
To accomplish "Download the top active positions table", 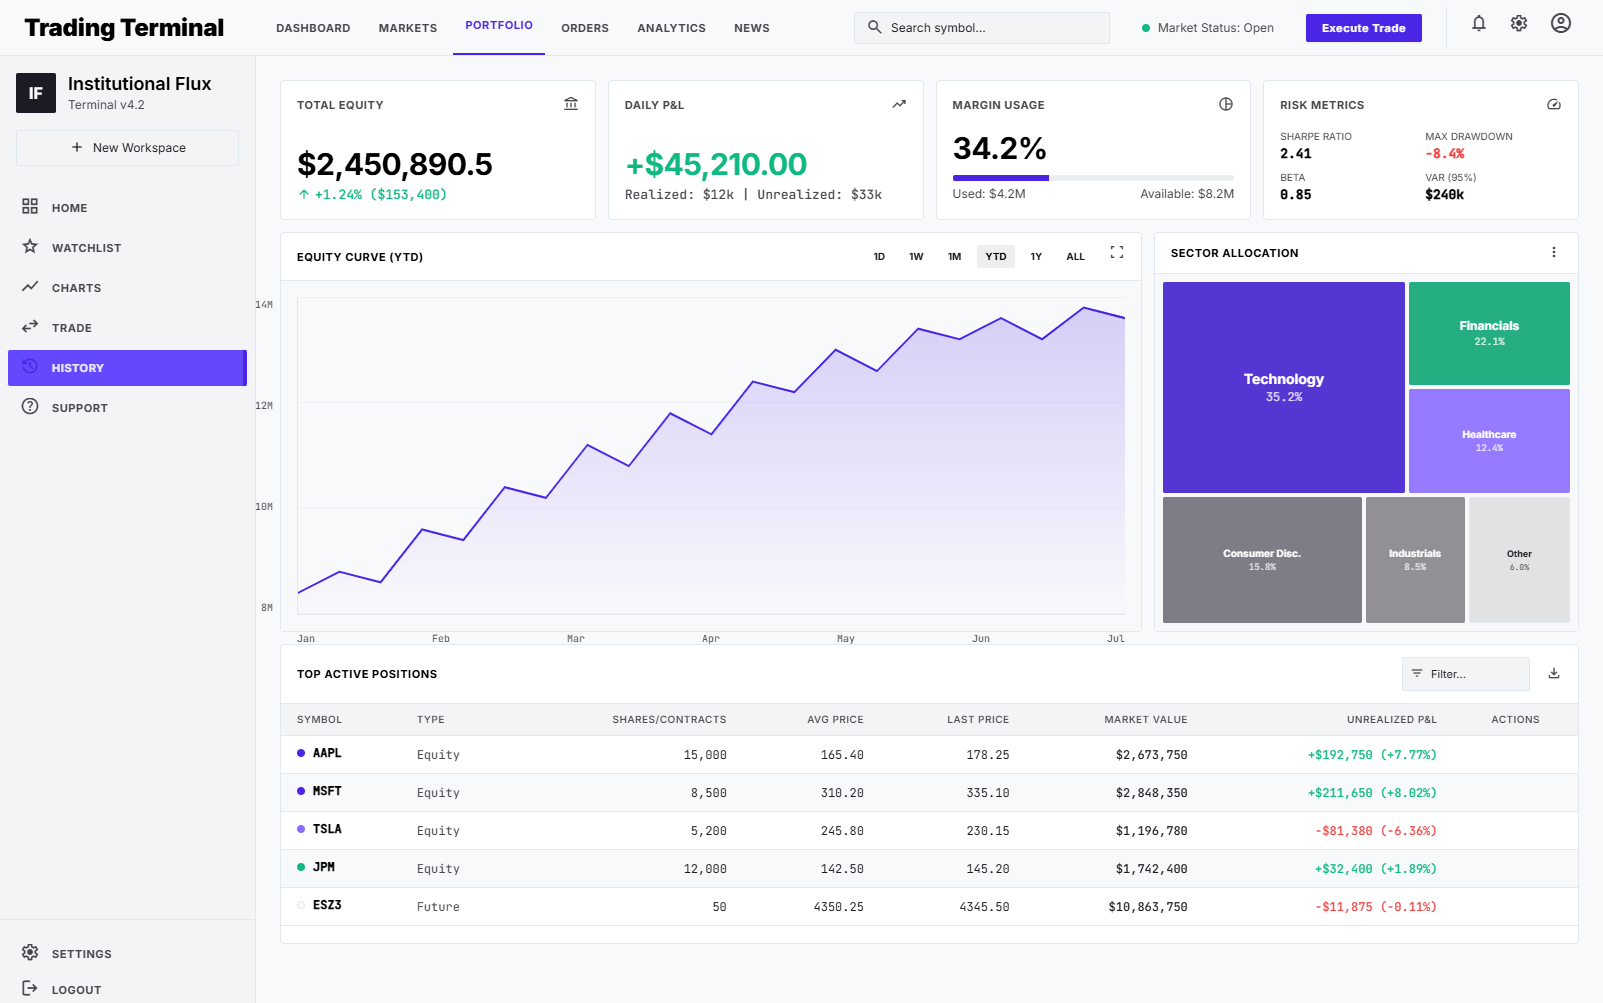I will (1554, 673).
